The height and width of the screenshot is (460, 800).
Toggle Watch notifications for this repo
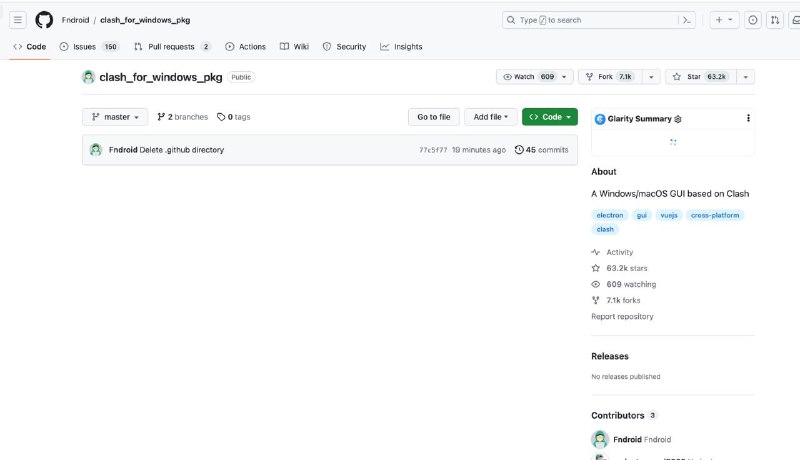528,77
